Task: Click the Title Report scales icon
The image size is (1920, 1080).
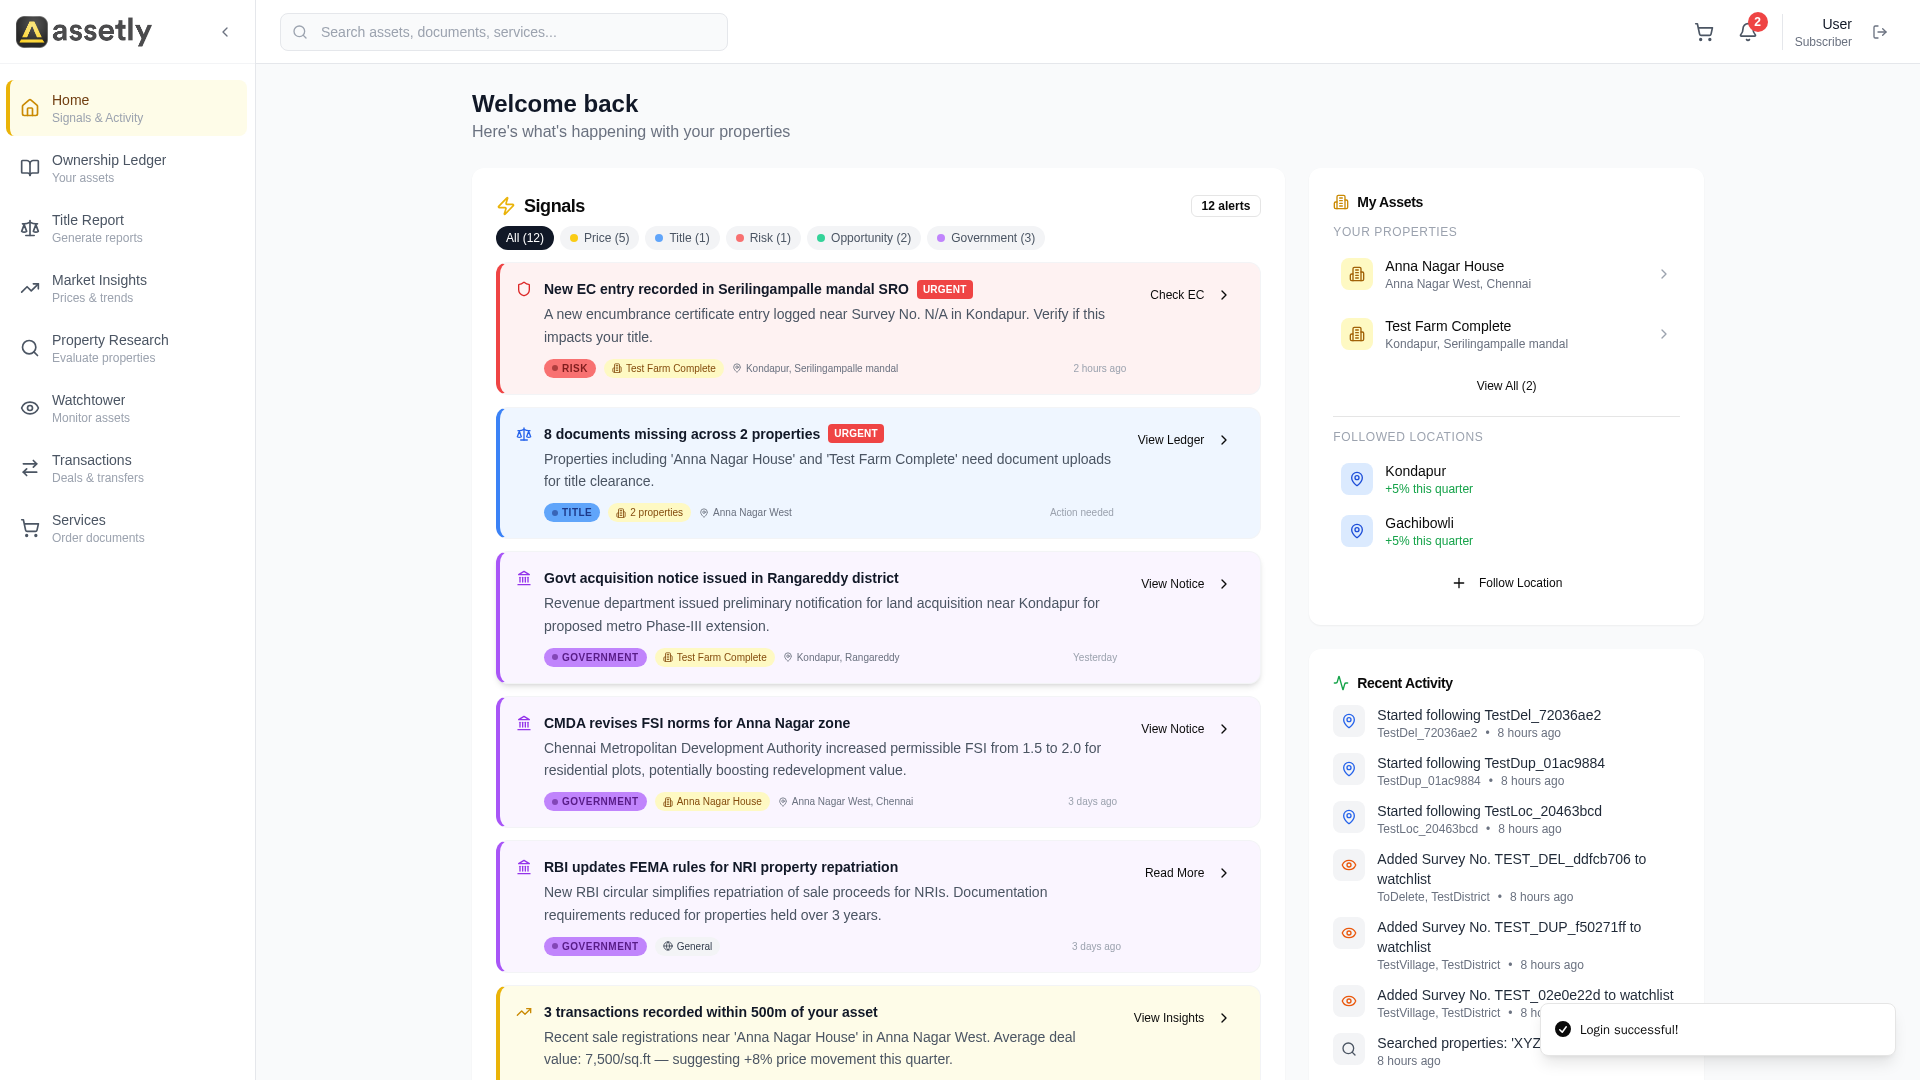Action: click(30, 228)
